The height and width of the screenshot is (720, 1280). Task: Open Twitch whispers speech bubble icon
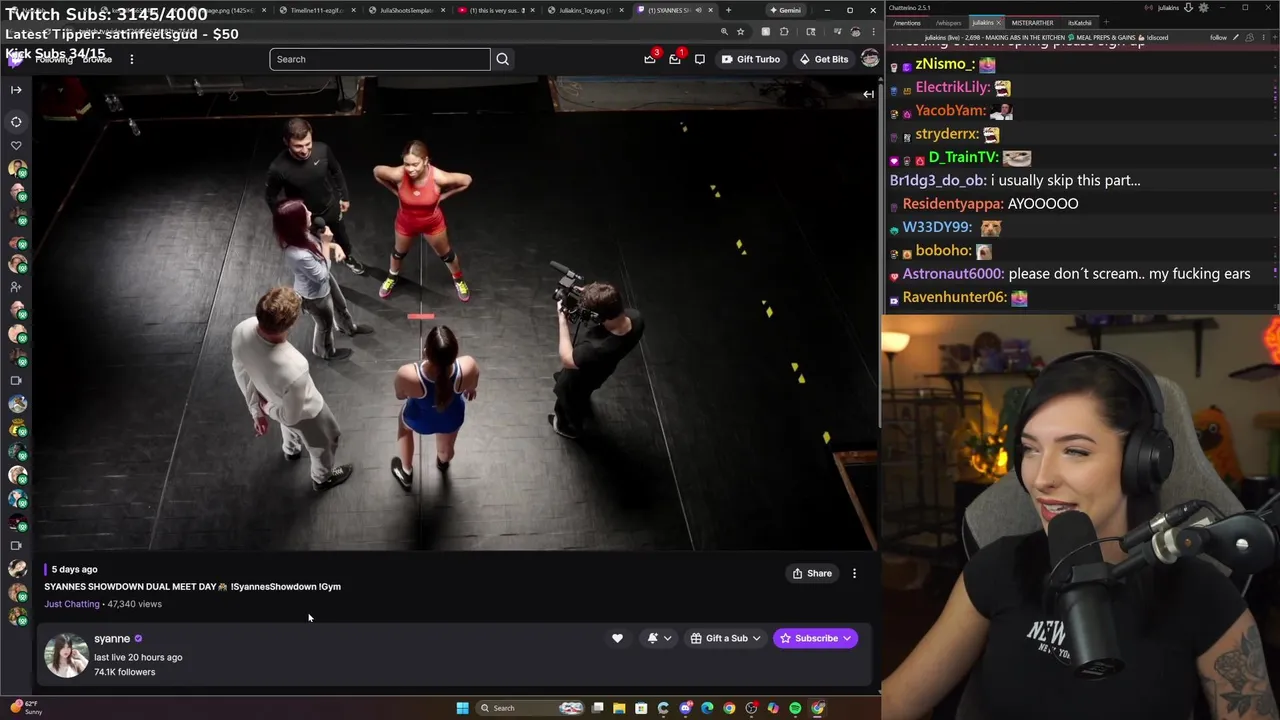click(700, 59)
